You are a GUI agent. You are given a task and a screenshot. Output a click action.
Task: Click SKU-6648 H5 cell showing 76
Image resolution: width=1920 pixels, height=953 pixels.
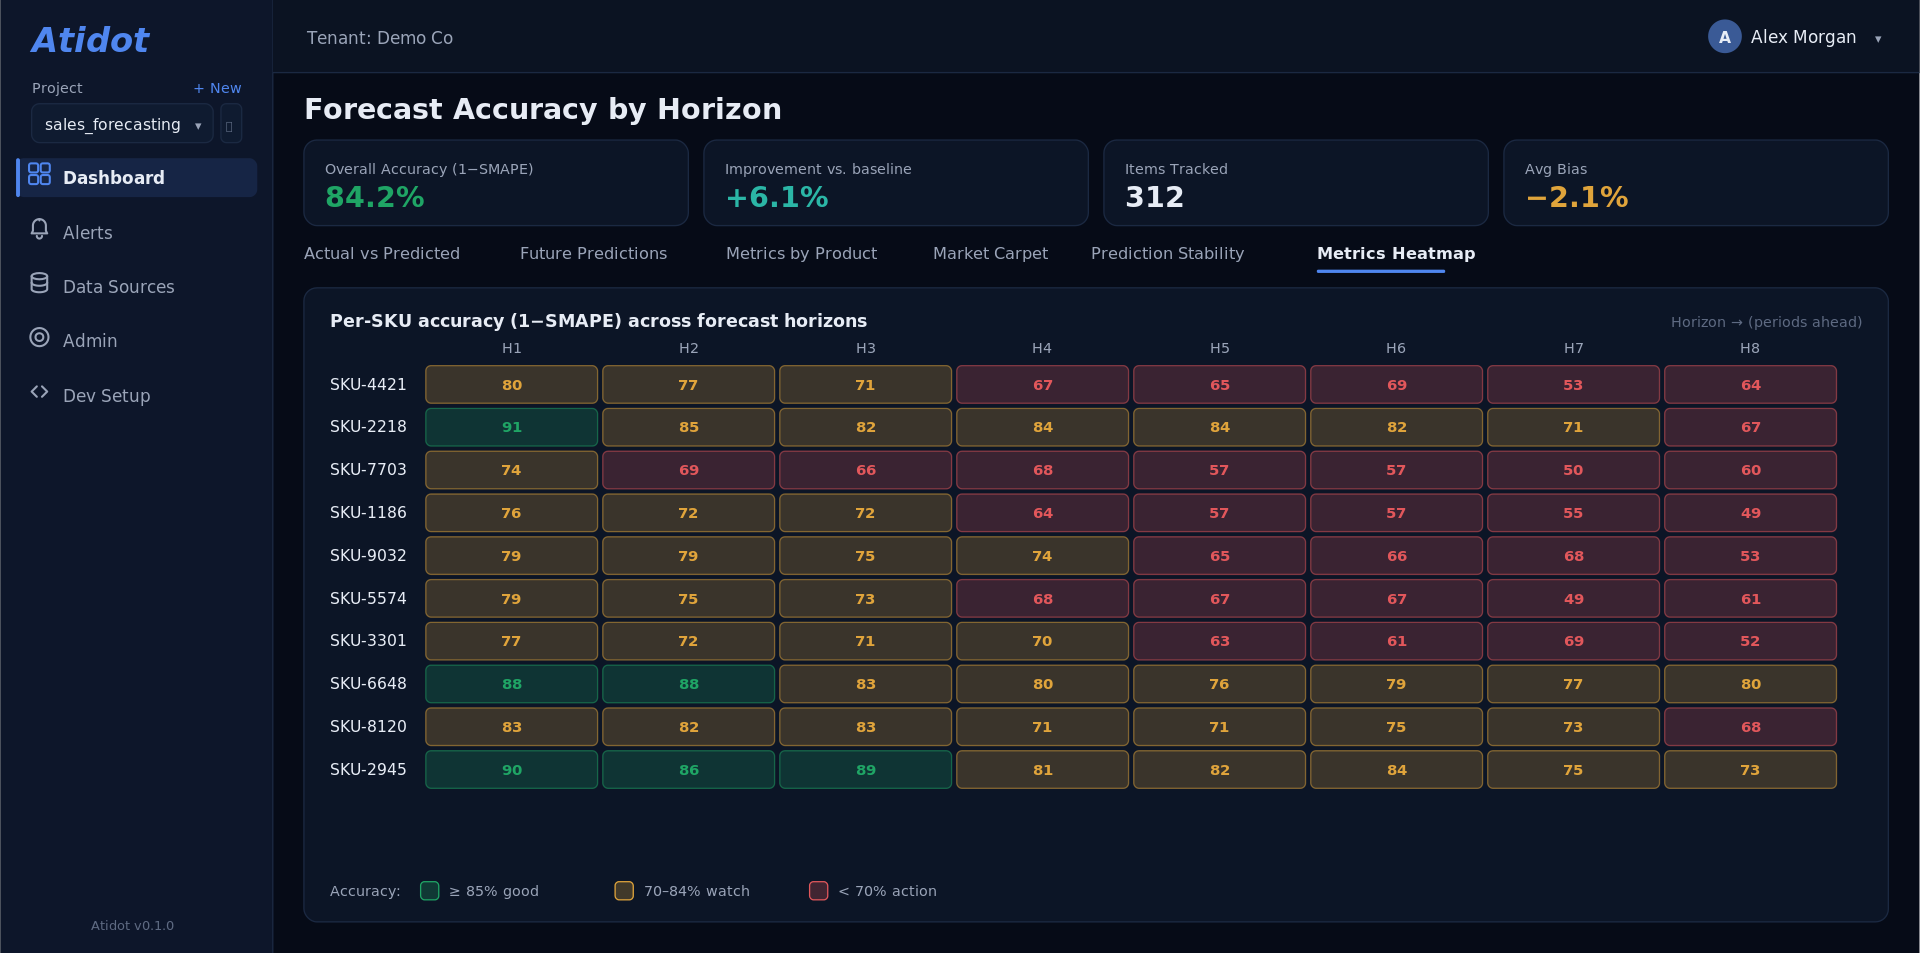click(1219, 684)
